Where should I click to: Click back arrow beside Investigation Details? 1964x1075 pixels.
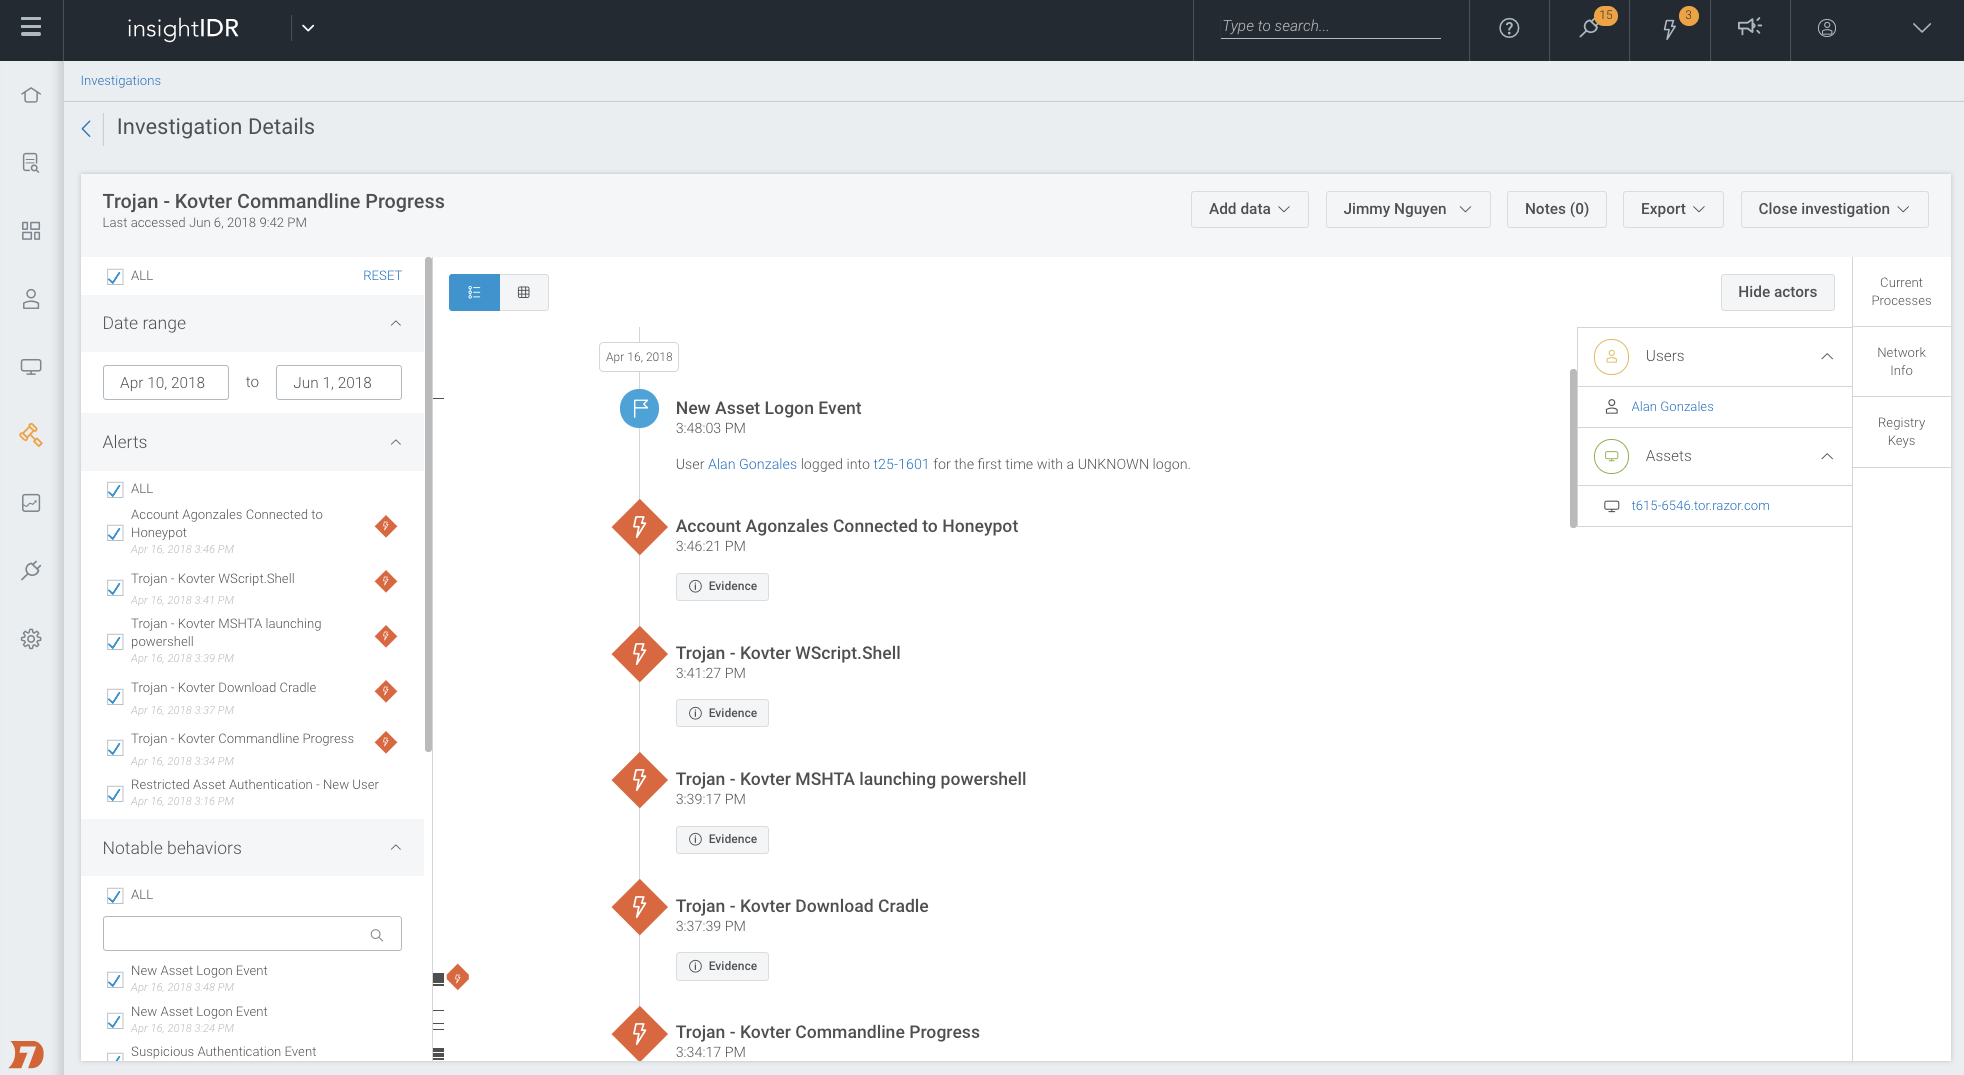click(x=86, y=128)
